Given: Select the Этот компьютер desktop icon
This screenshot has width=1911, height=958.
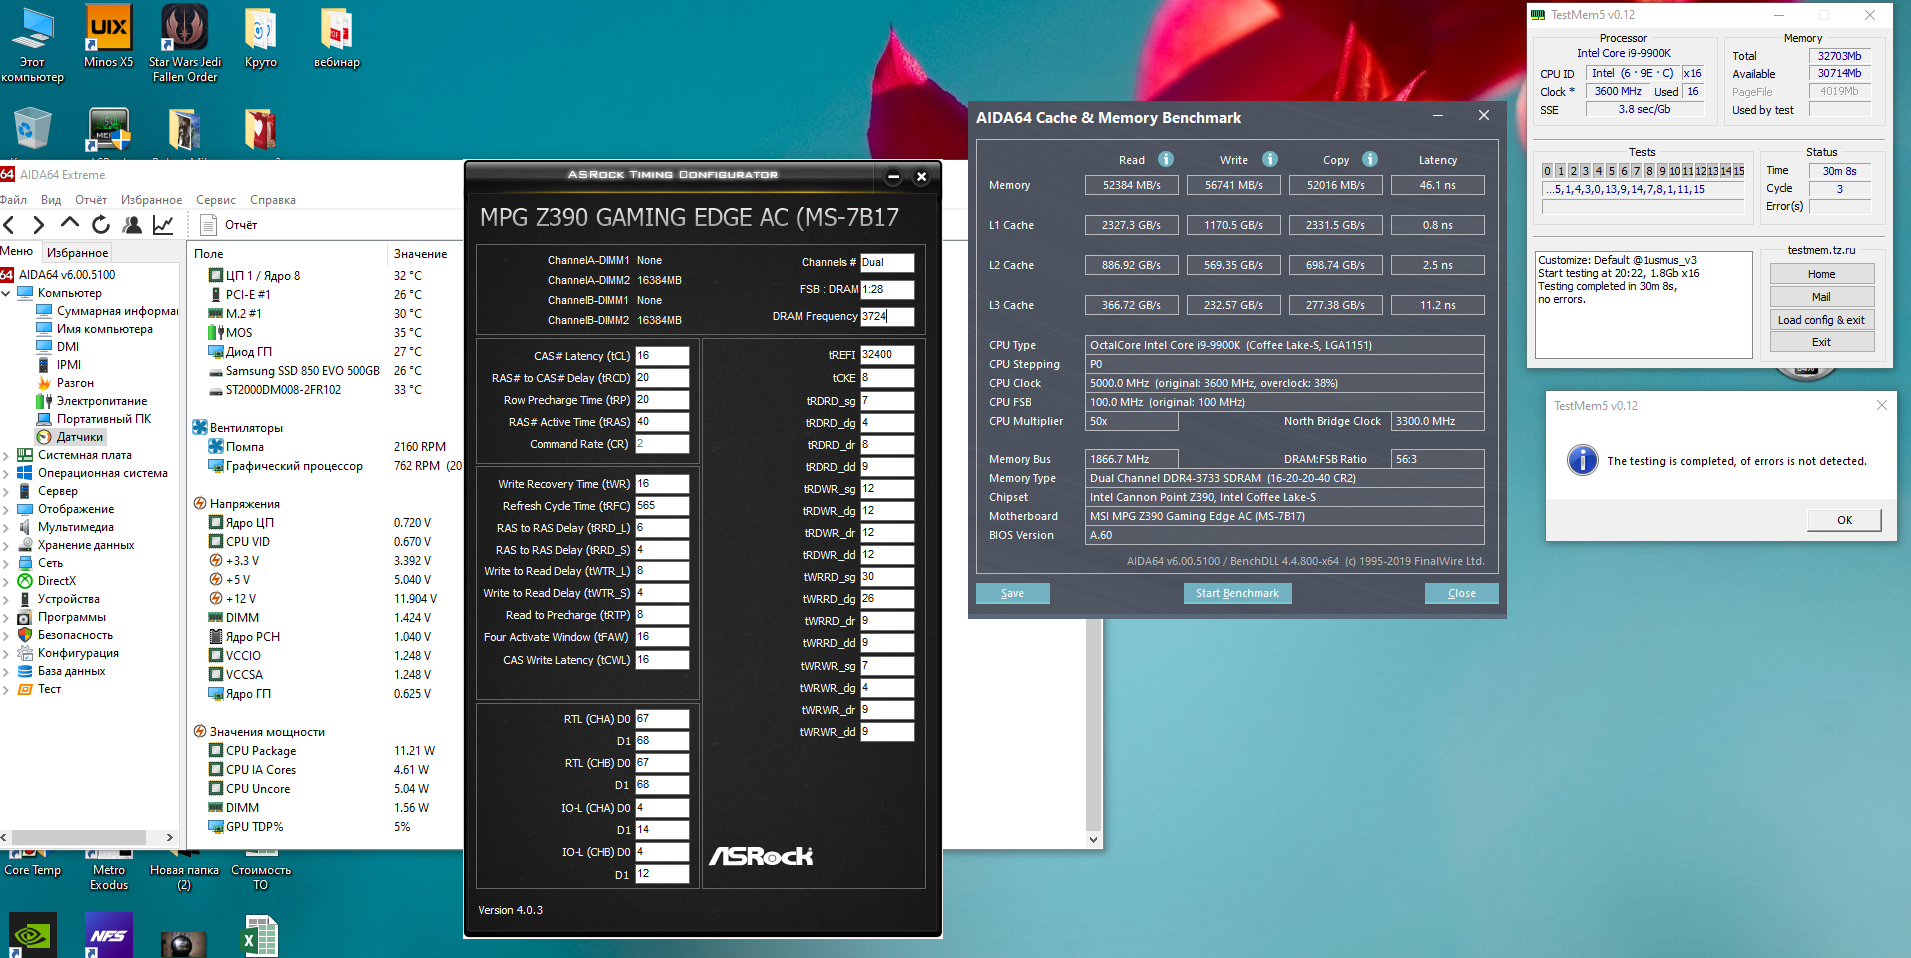Looking at the screenshot, I should tap(32, 43).
